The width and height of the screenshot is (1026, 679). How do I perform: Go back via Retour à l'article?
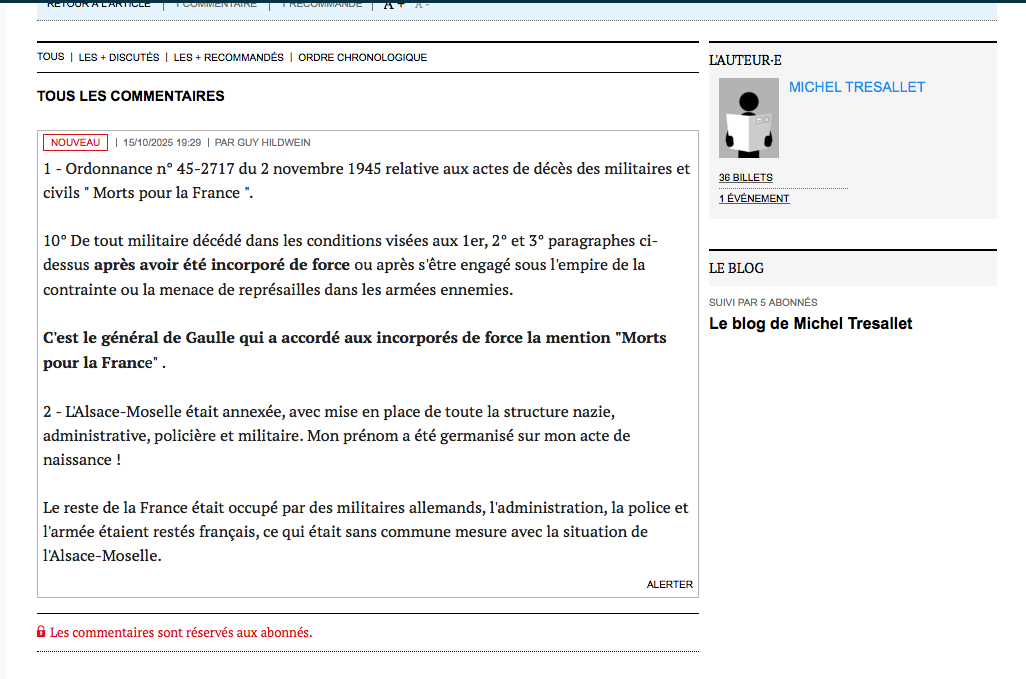point(99,4)
